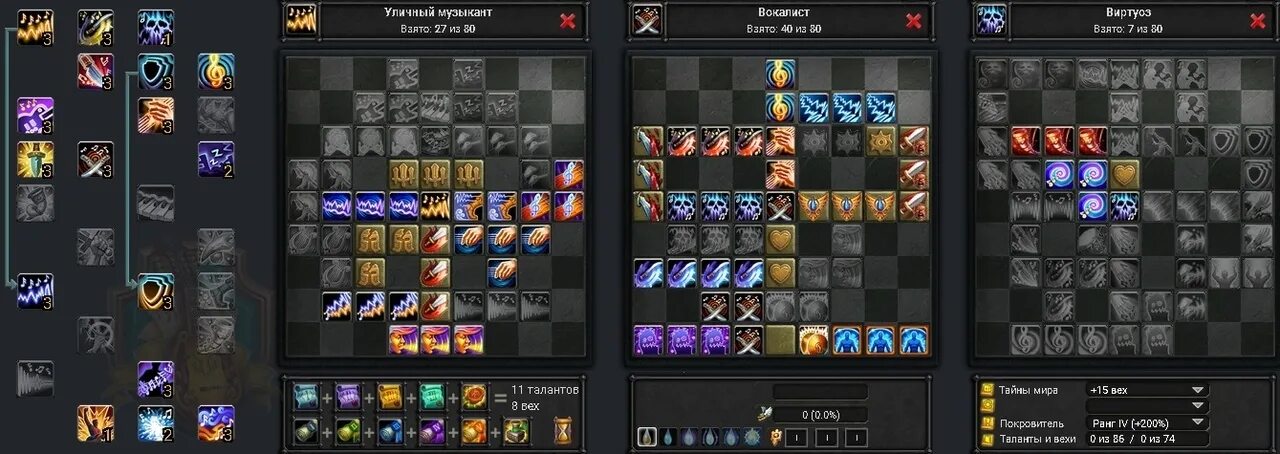Click the heart talent in Виртуоз grid
The width and height of the screenshot is (1280, 454).
coord(1126,174)
